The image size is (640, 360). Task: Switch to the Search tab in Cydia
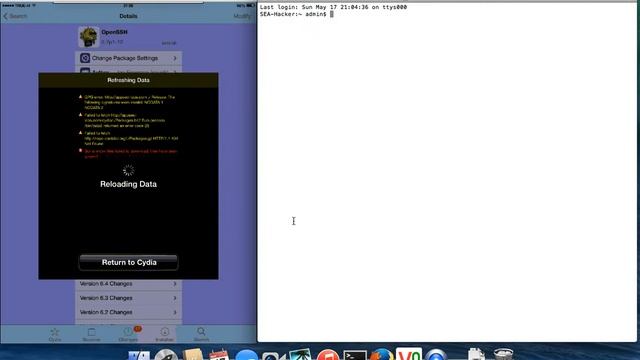201,334
